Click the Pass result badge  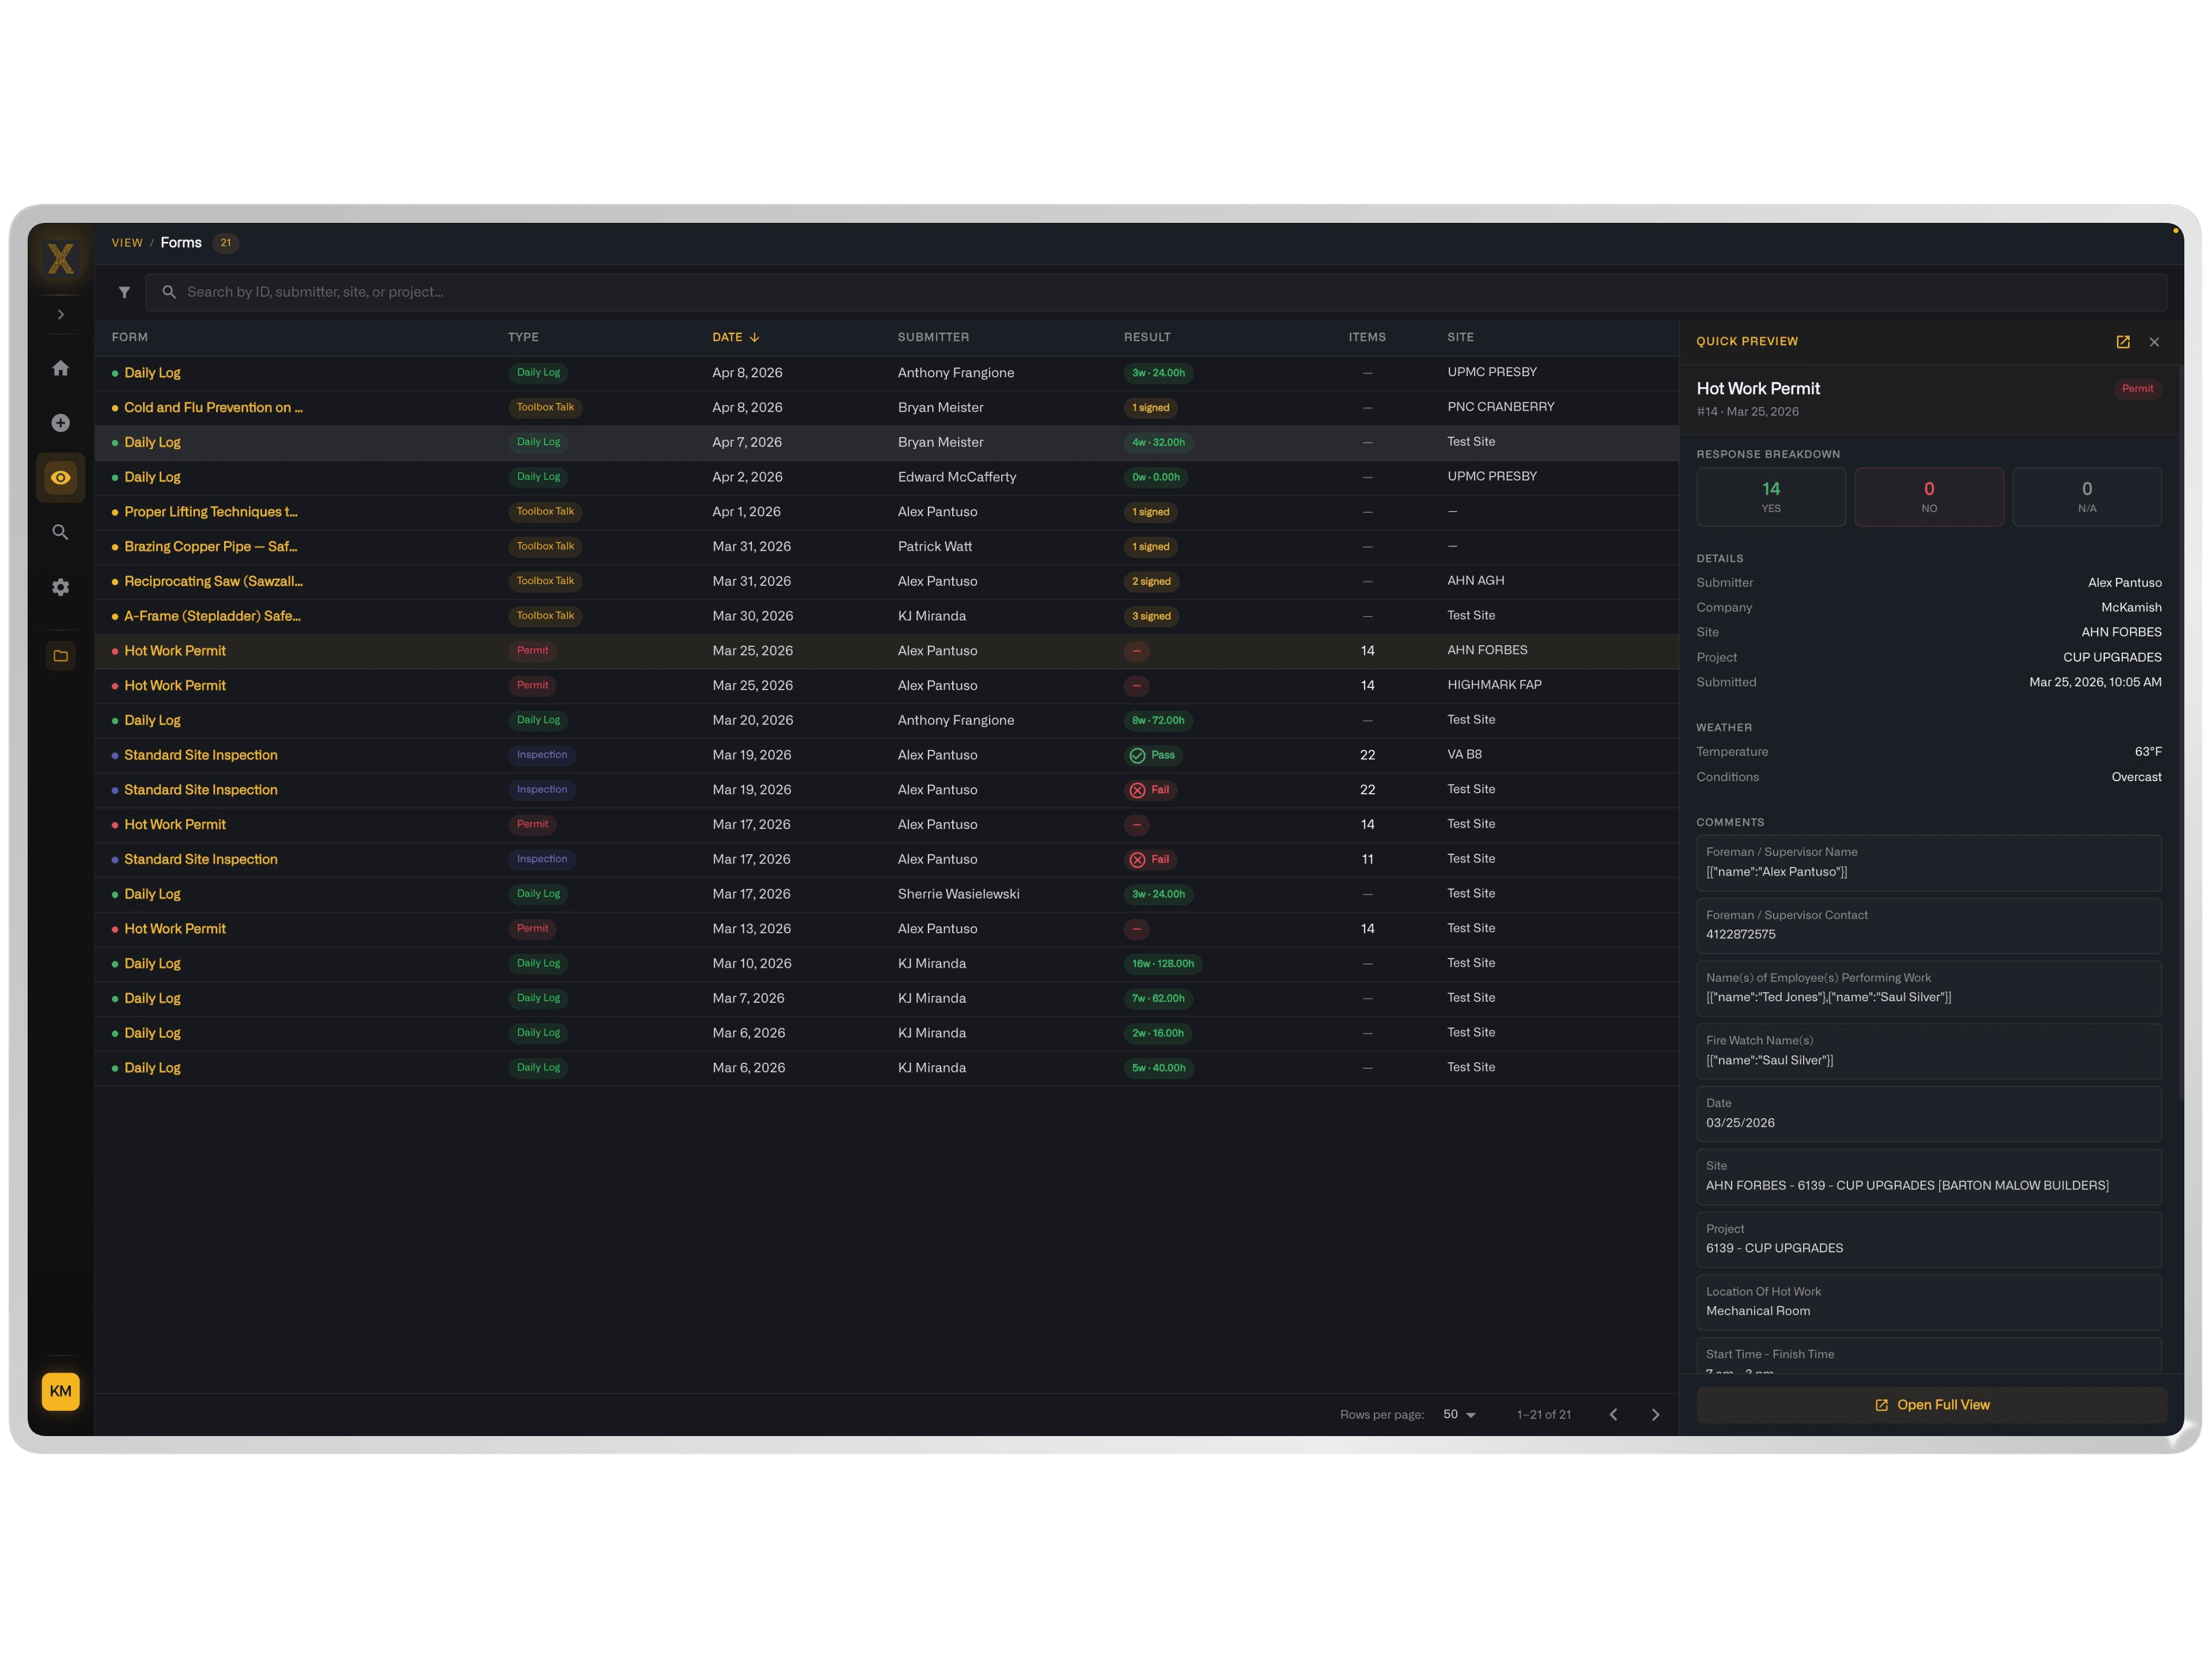1152,755
